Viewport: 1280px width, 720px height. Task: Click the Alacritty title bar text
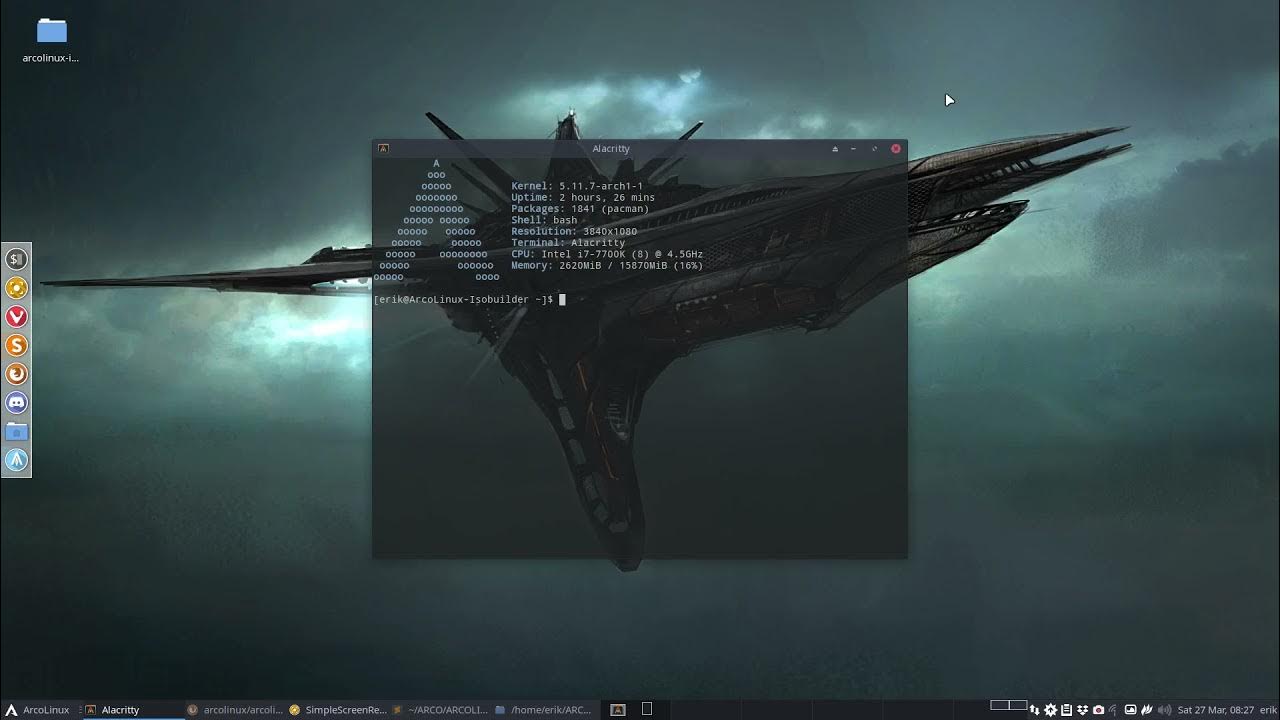(x=611, y=148)
